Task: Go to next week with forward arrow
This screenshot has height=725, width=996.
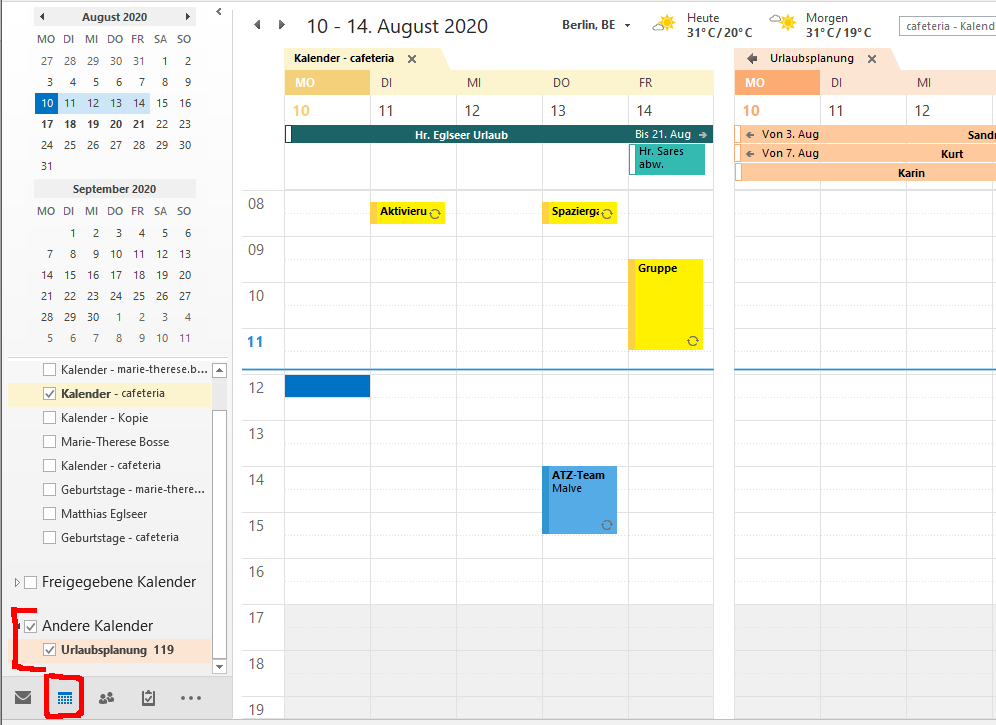Action: [x=282, y=25]
